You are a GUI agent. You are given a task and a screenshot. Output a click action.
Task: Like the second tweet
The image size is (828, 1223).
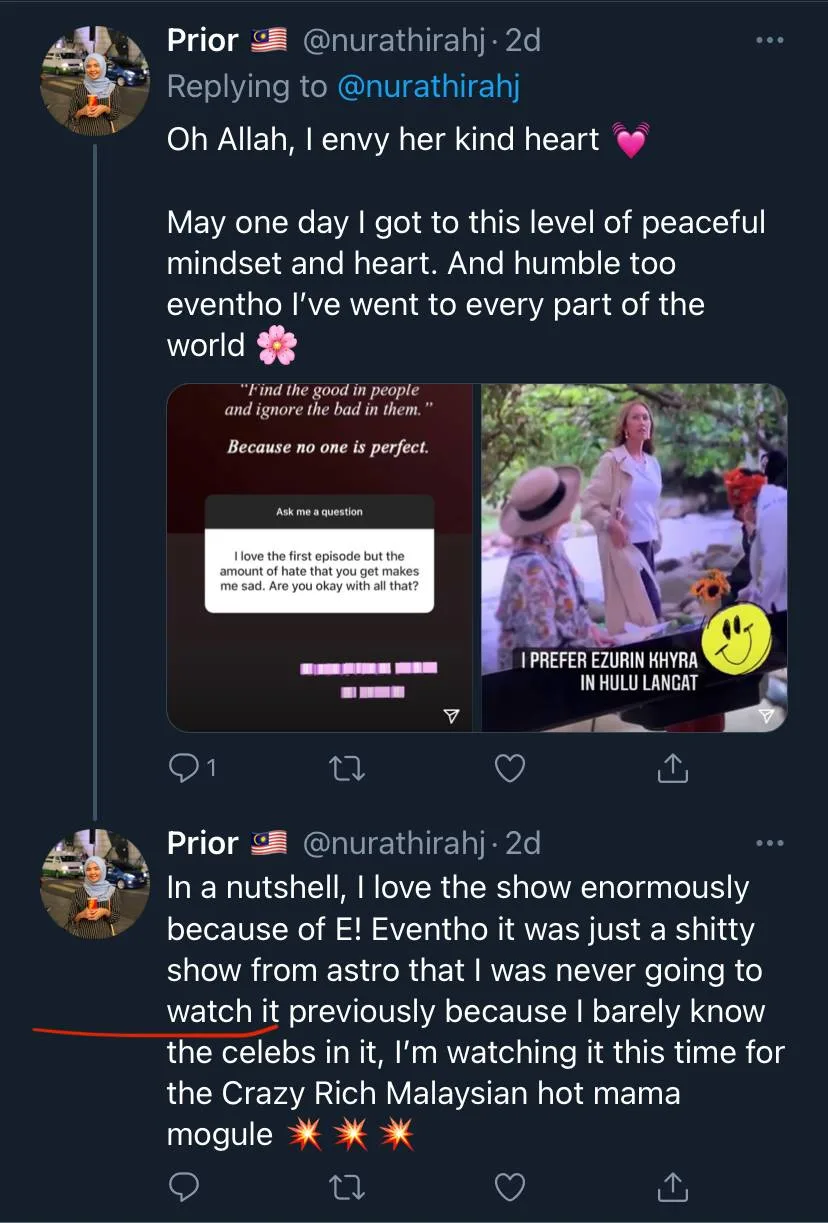[x=510, y=1186]
